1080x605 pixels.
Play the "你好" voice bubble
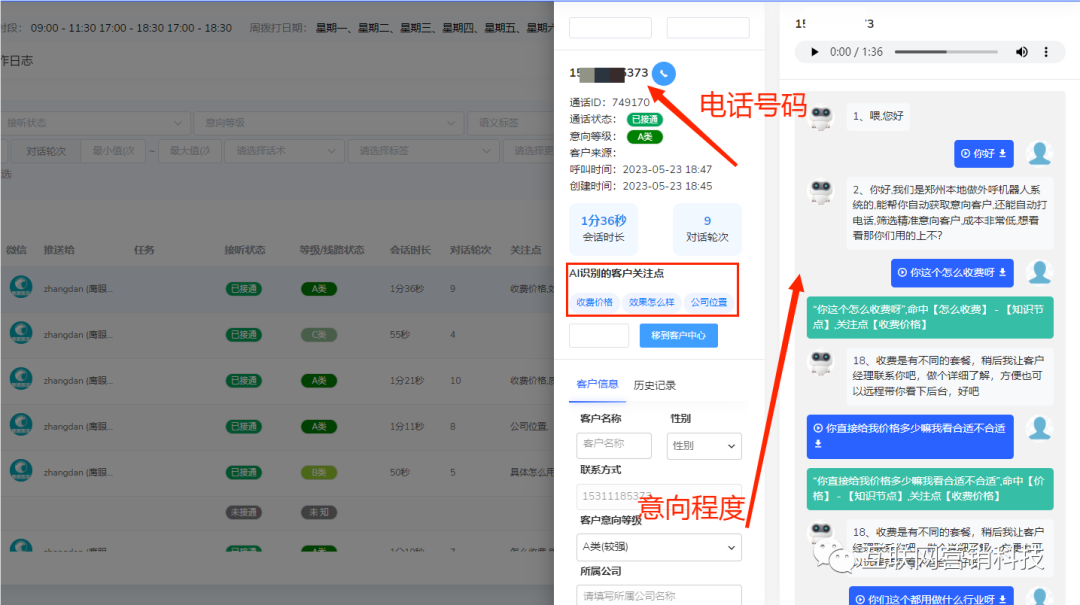pos(966,154)
